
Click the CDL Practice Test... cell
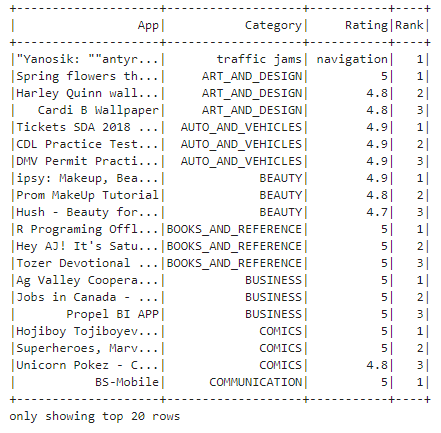pyautogui.click(x=87, y=144)
